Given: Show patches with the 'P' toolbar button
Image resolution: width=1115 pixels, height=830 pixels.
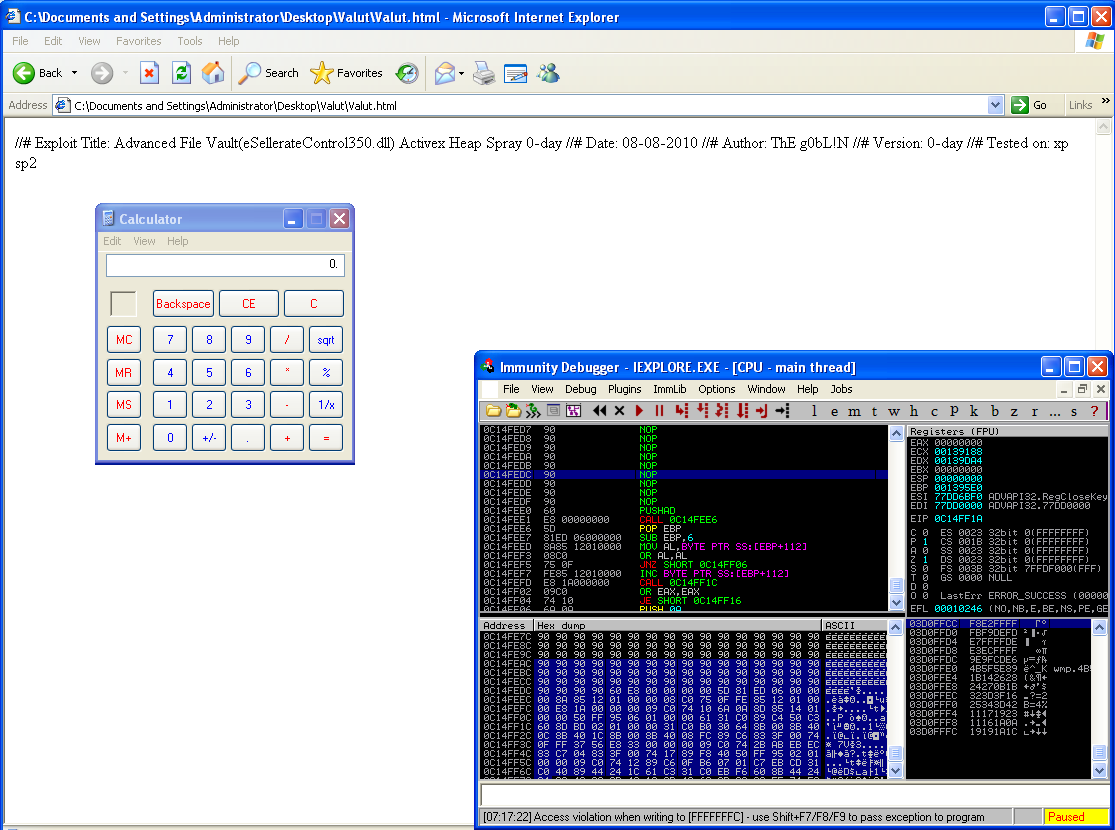Looking at the screenshot, I should (954, 411).
